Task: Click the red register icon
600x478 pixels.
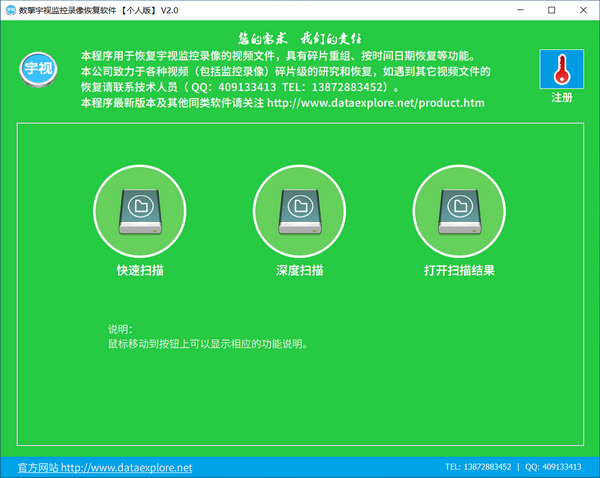Action: tap(561, 70)
